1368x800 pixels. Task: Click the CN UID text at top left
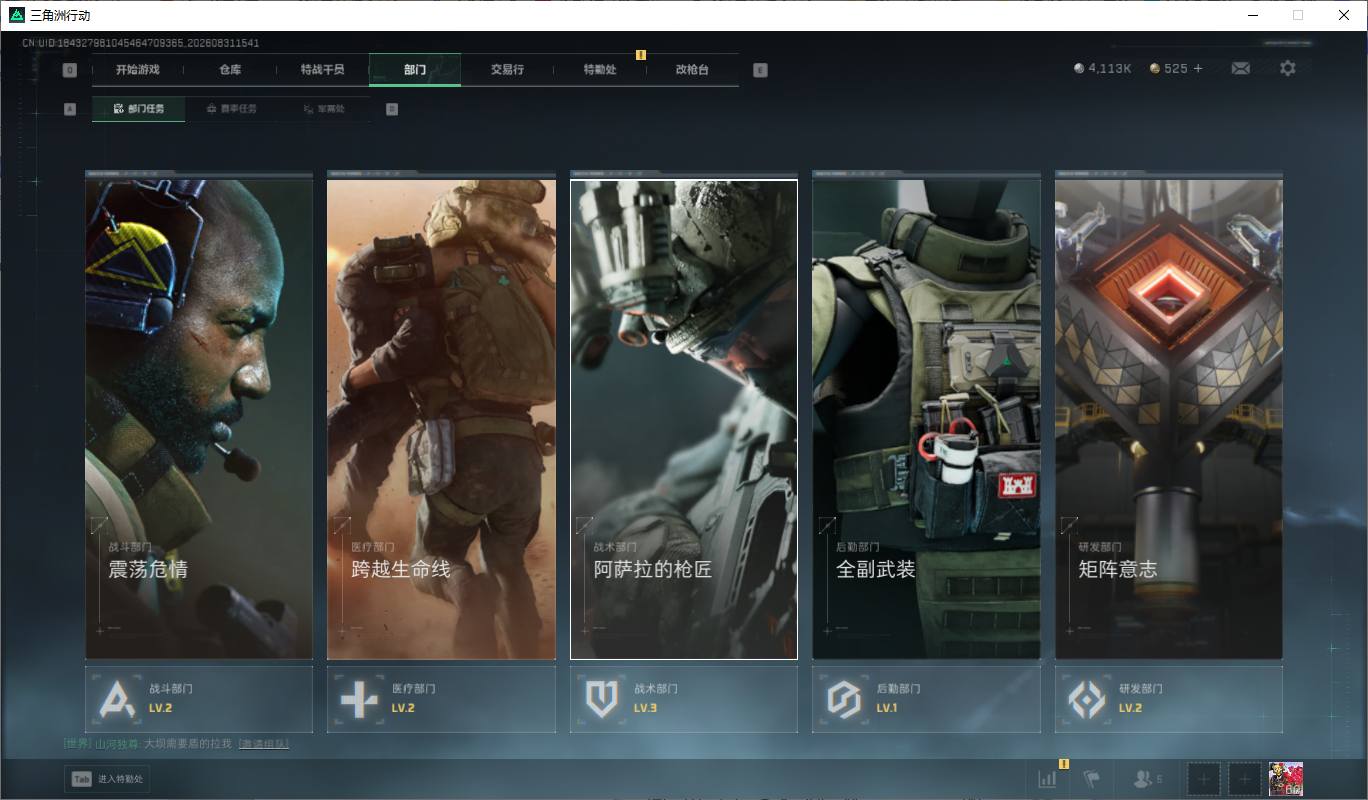[141, 43]
